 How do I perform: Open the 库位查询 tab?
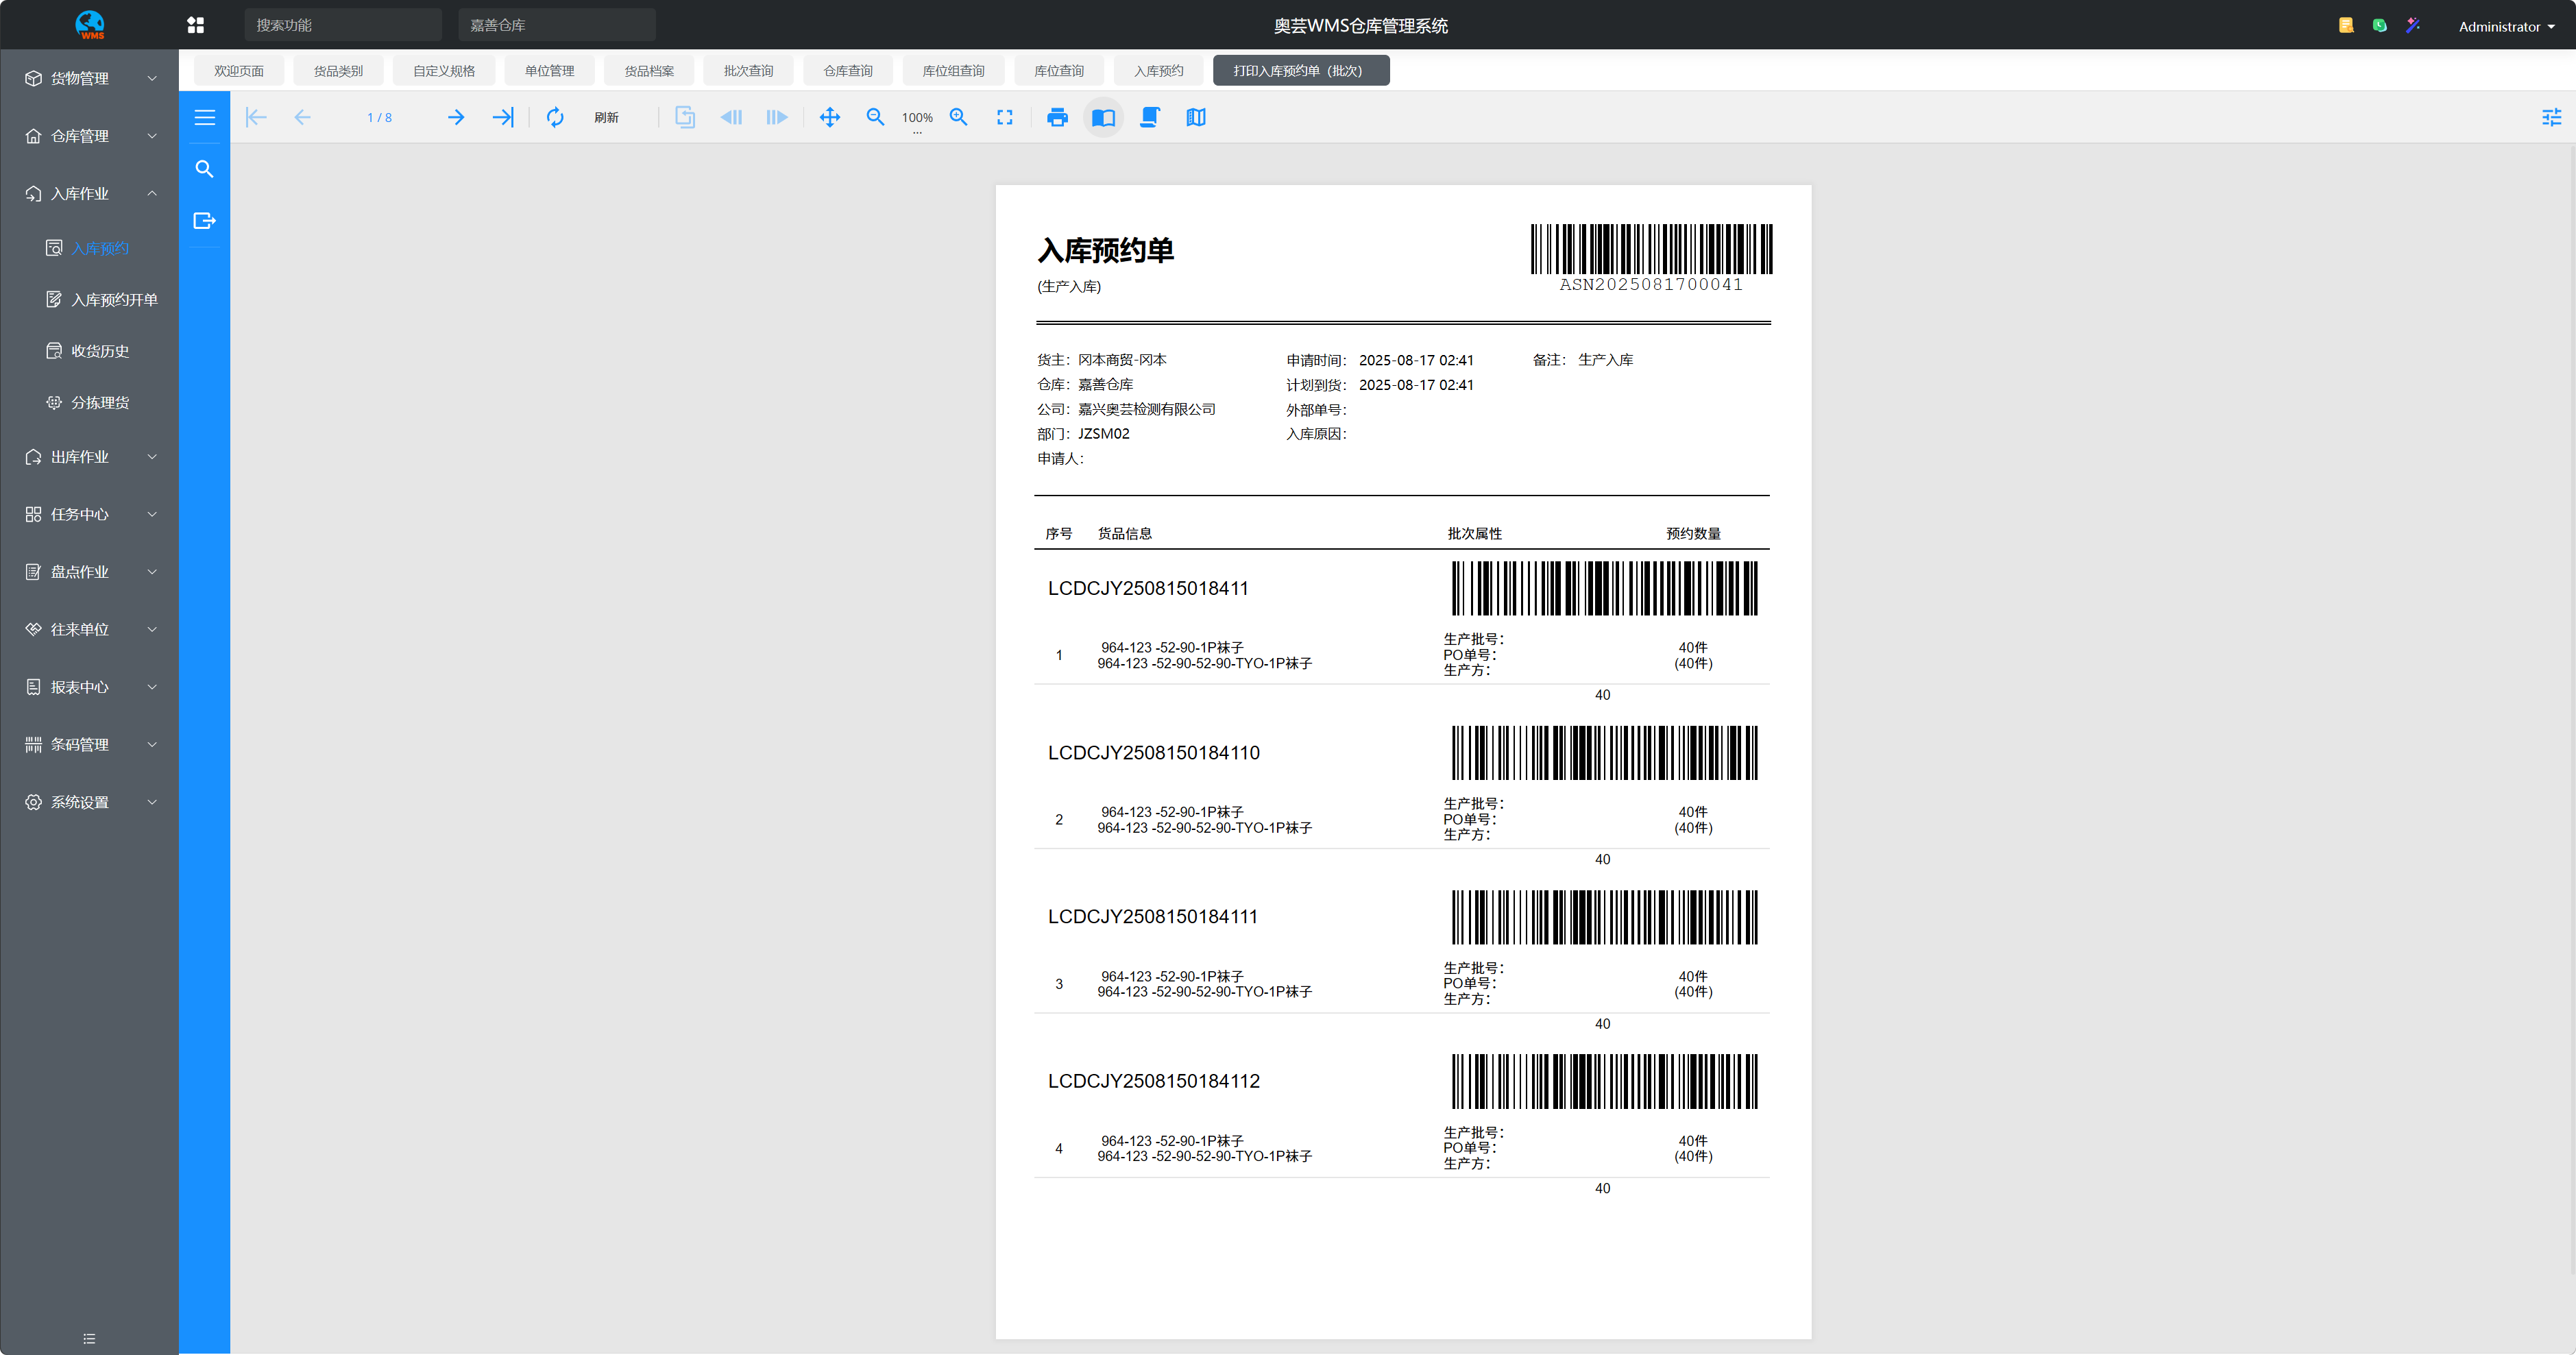[x=1058, y=71]
